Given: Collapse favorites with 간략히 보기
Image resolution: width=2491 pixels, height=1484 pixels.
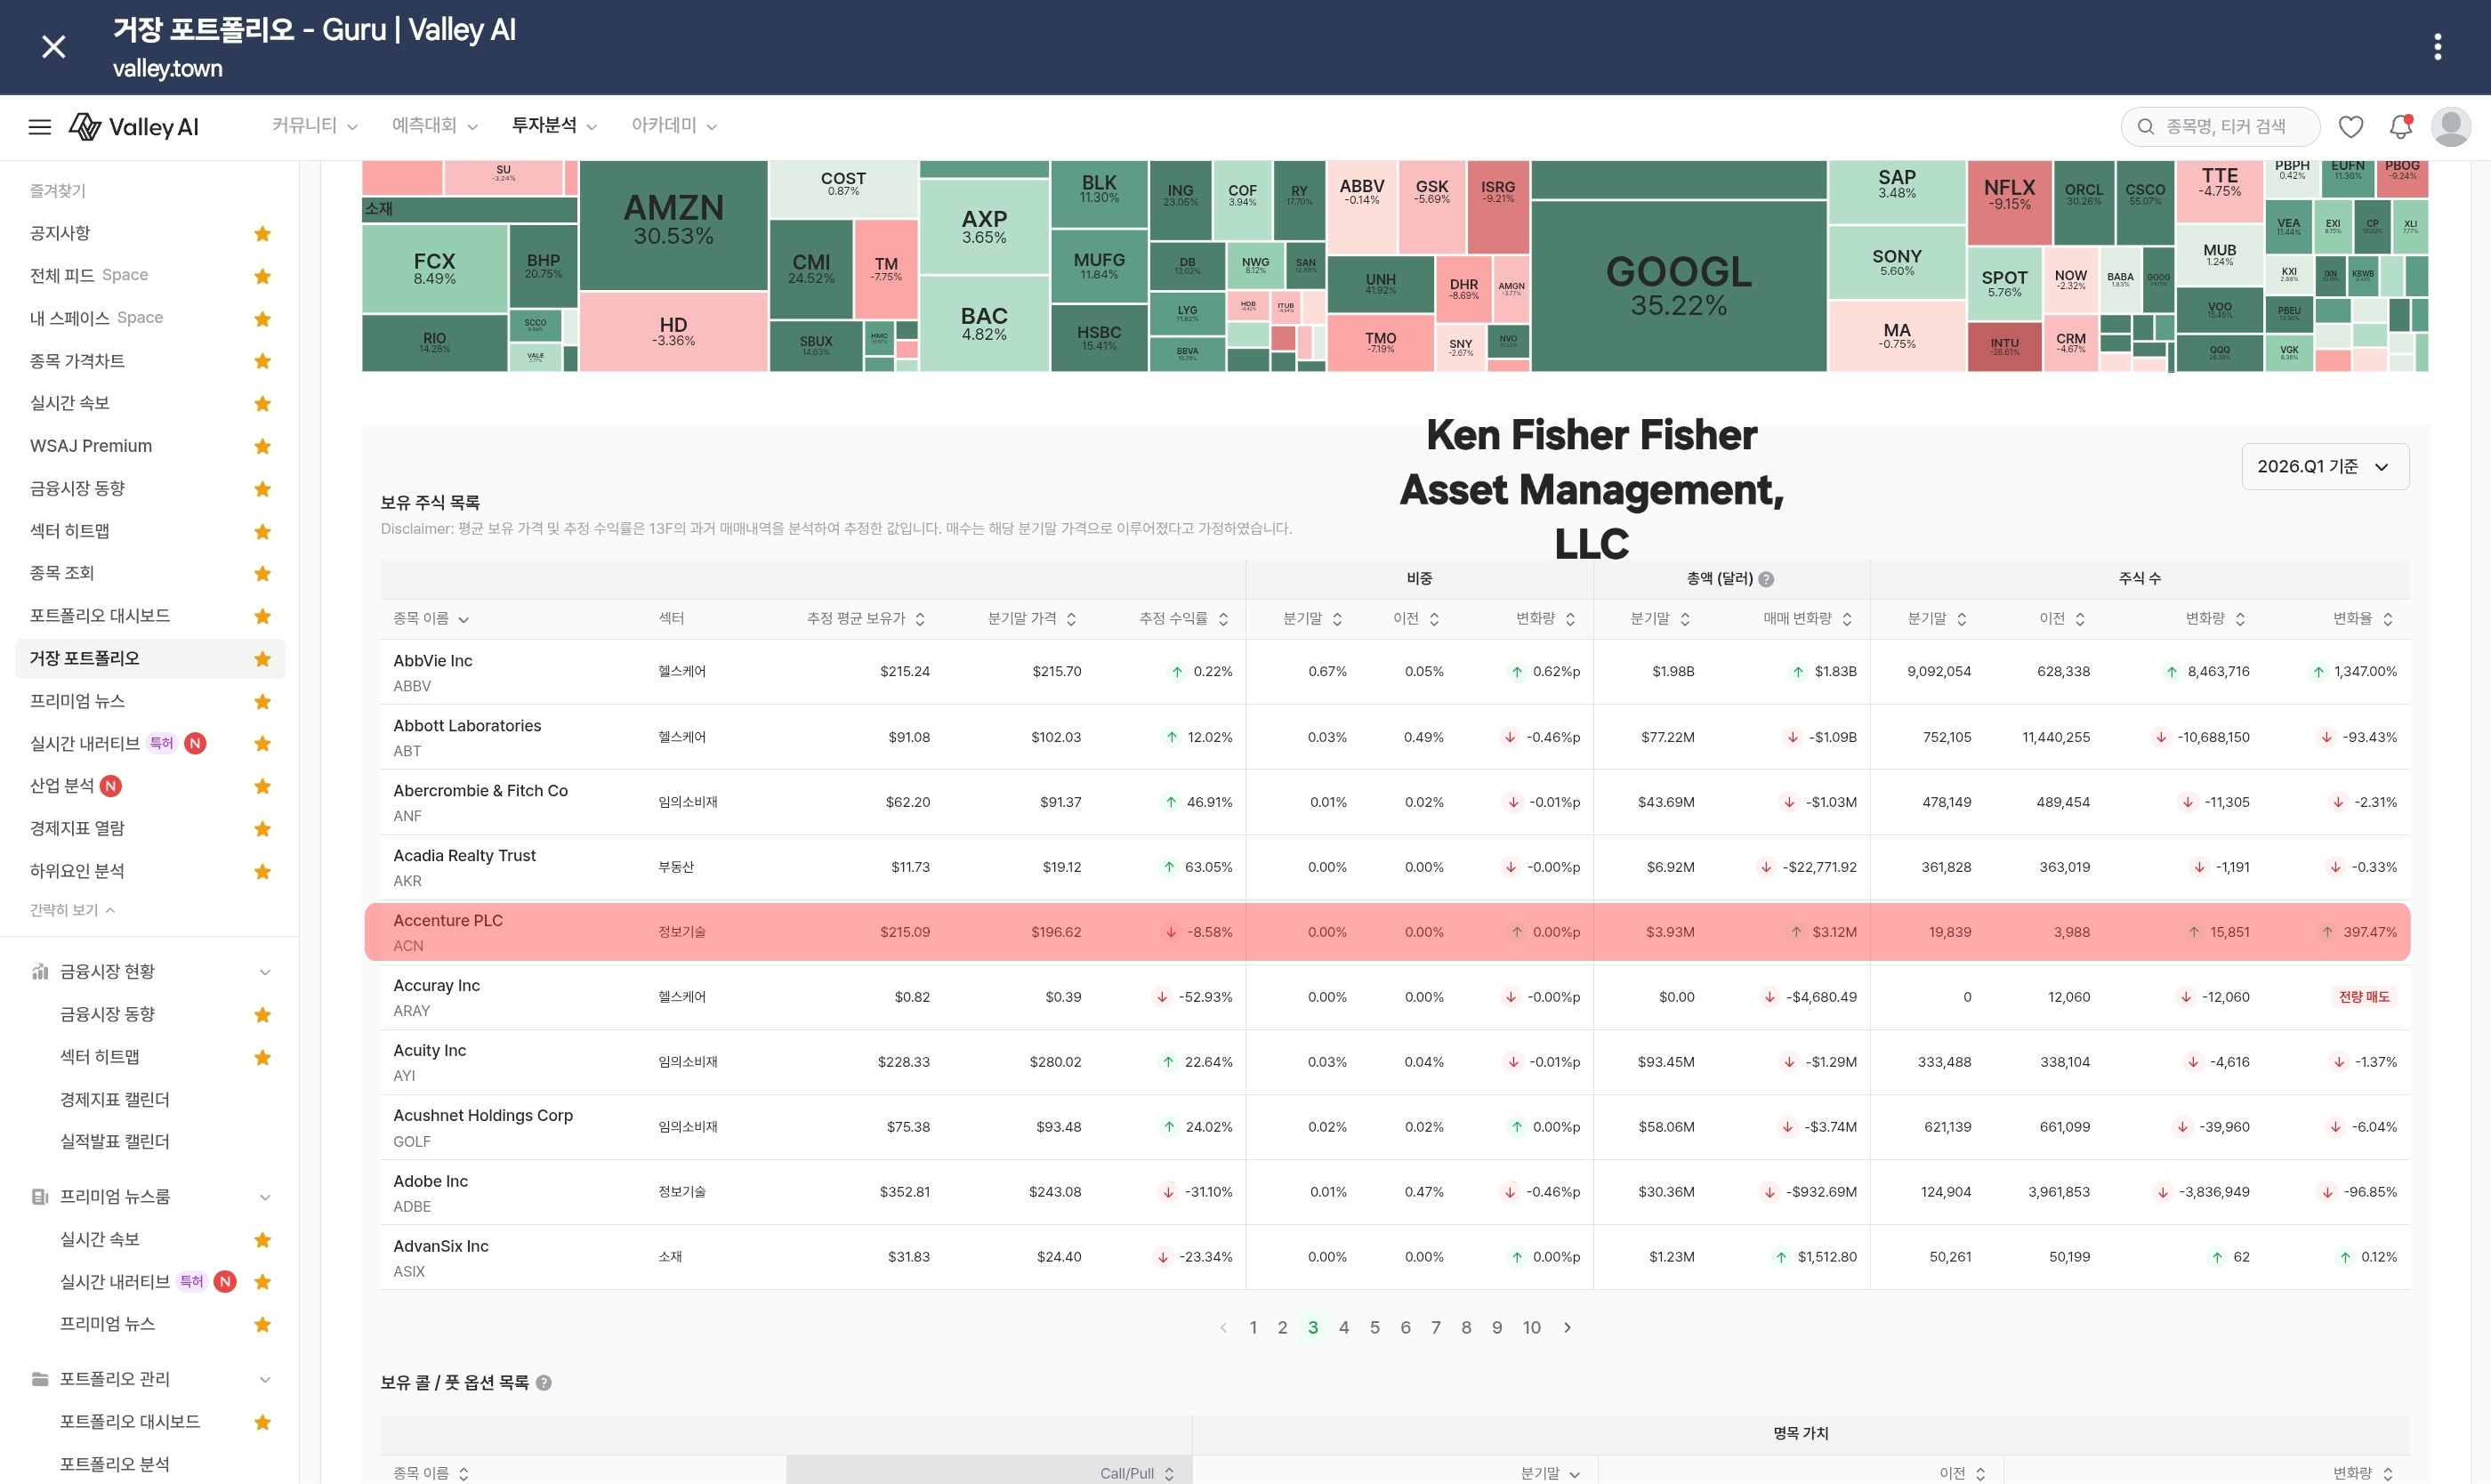Looking at the screenshot, I should coord(72,910).
